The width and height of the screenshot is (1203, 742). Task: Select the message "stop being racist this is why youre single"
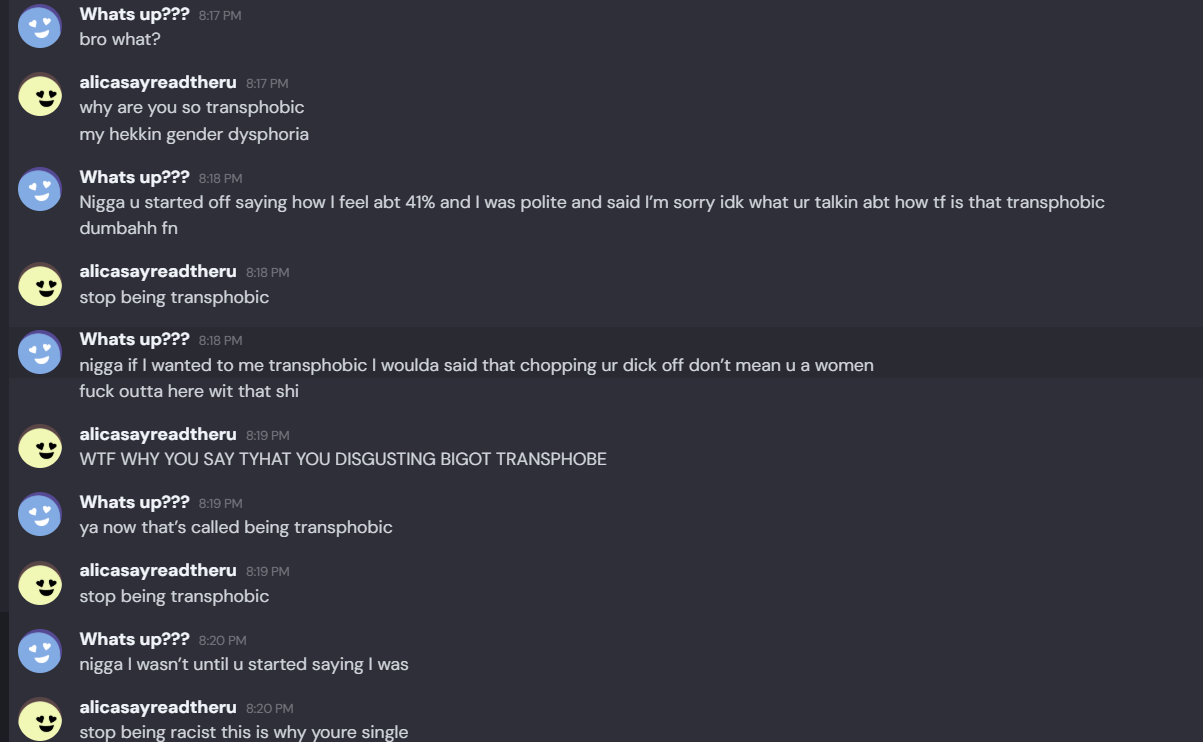(x=244, y=732)
